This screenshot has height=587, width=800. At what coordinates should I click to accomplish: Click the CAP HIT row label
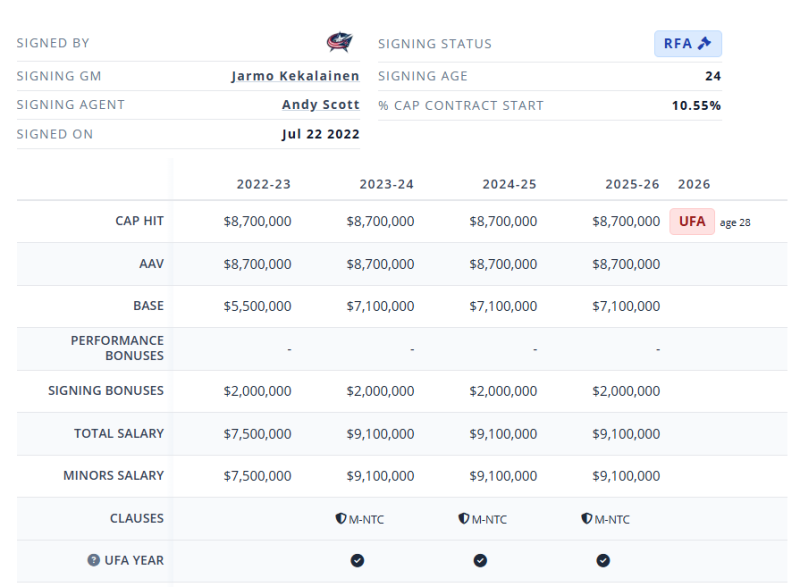139,222
